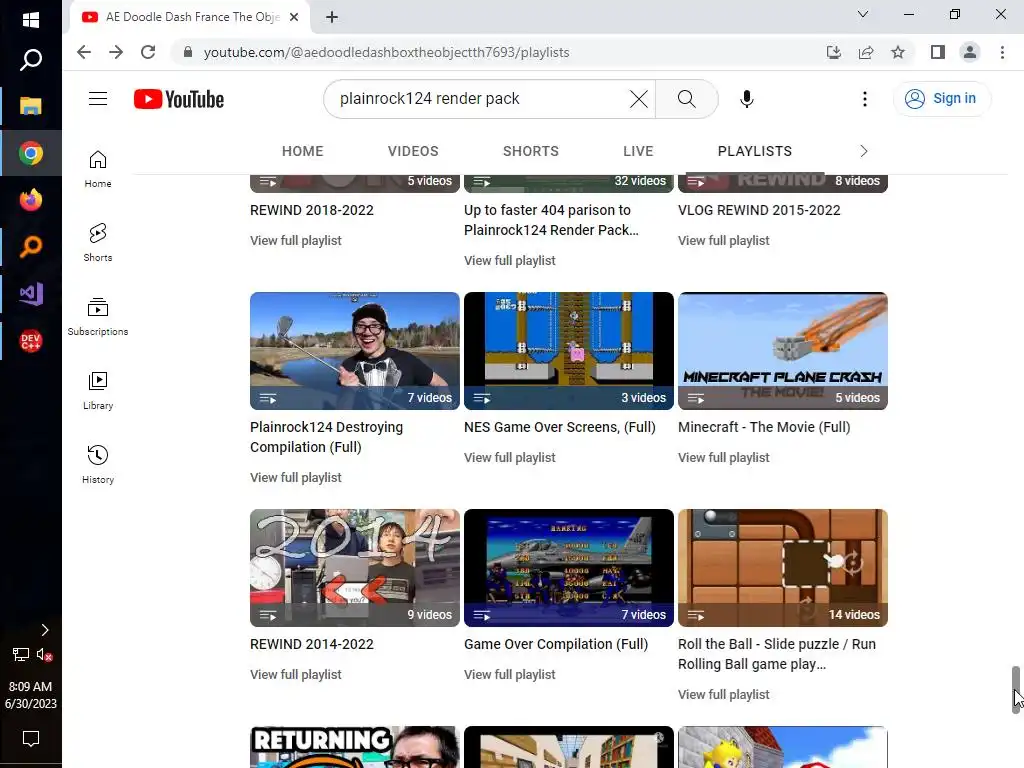The width and height of the screenshot is (1024, 768).
Task: Open Chrome three-dot menu
Action: click(1002, 52)
